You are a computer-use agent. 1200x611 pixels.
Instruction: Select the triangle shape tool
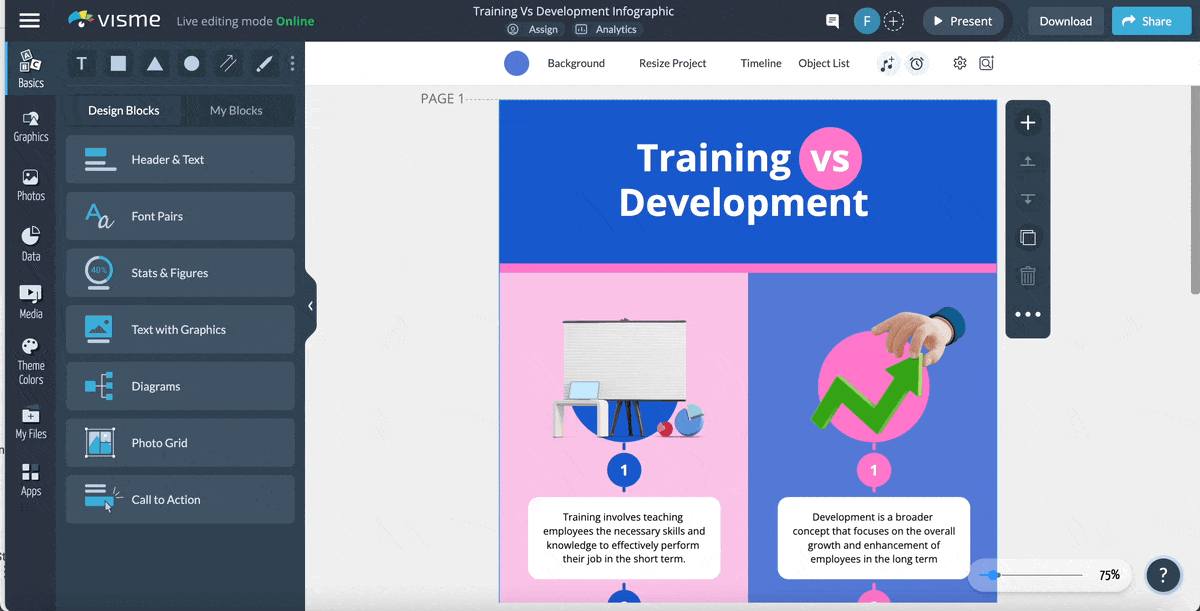pyautogui.click(x=155, y=64)
